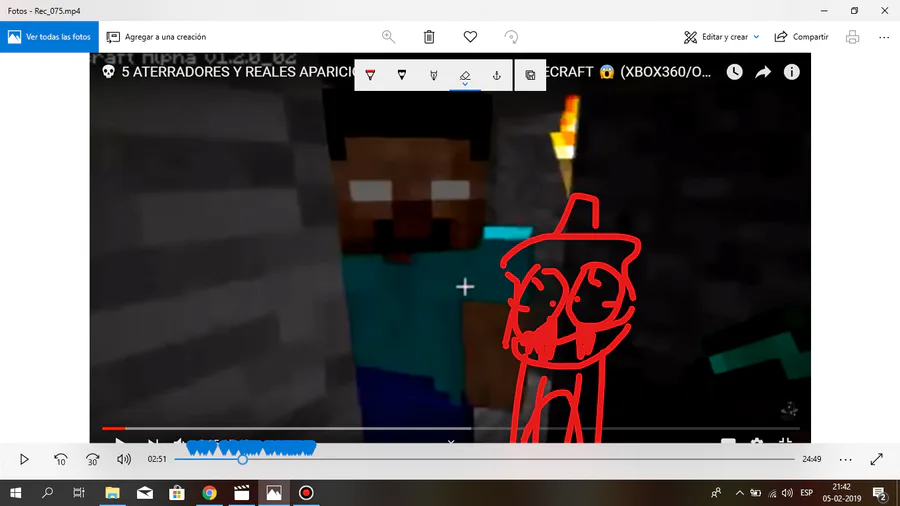This screenshot has height=506, width=900.
Task: Open playback bar more options ellipsis
Action: pos(845,460)
